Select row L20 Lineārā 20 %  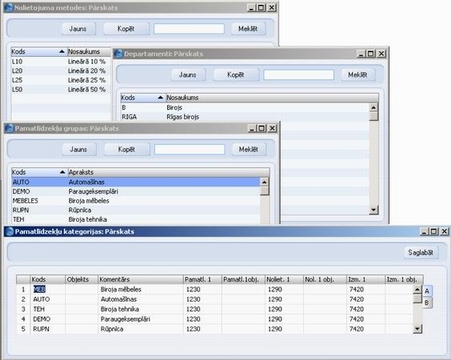pos(61,71)
